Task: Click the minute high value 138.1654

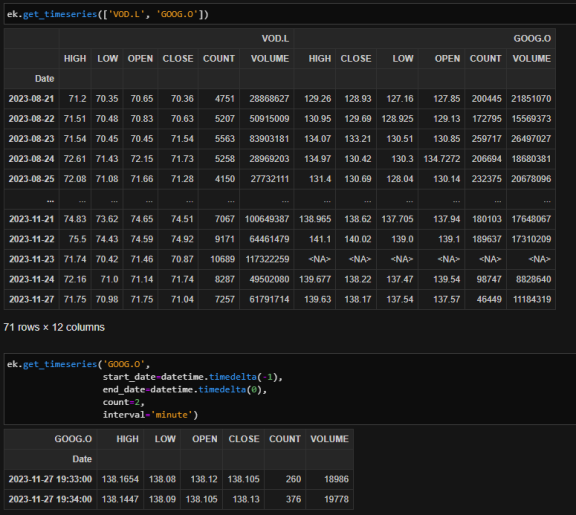Action: pos(120,479)
